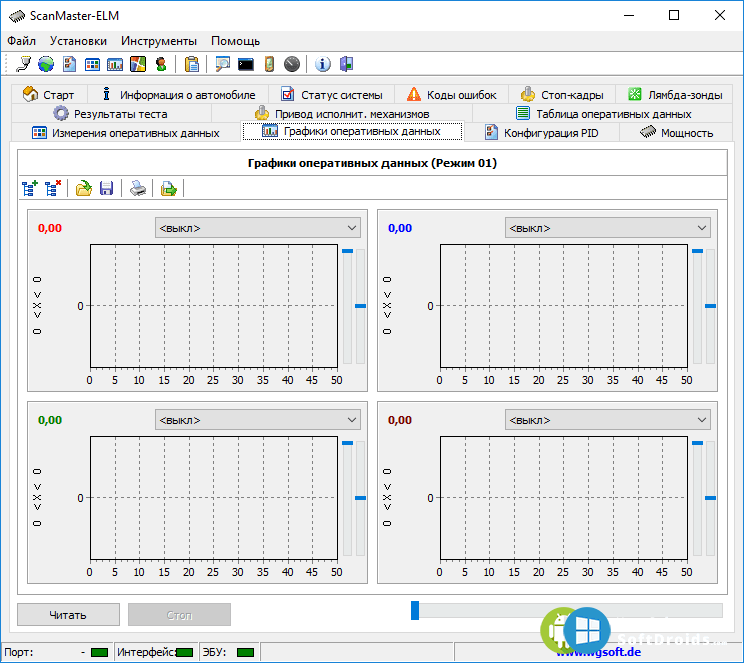
Task: Switch to the Статус системы tab
Action: click(332, 94)
